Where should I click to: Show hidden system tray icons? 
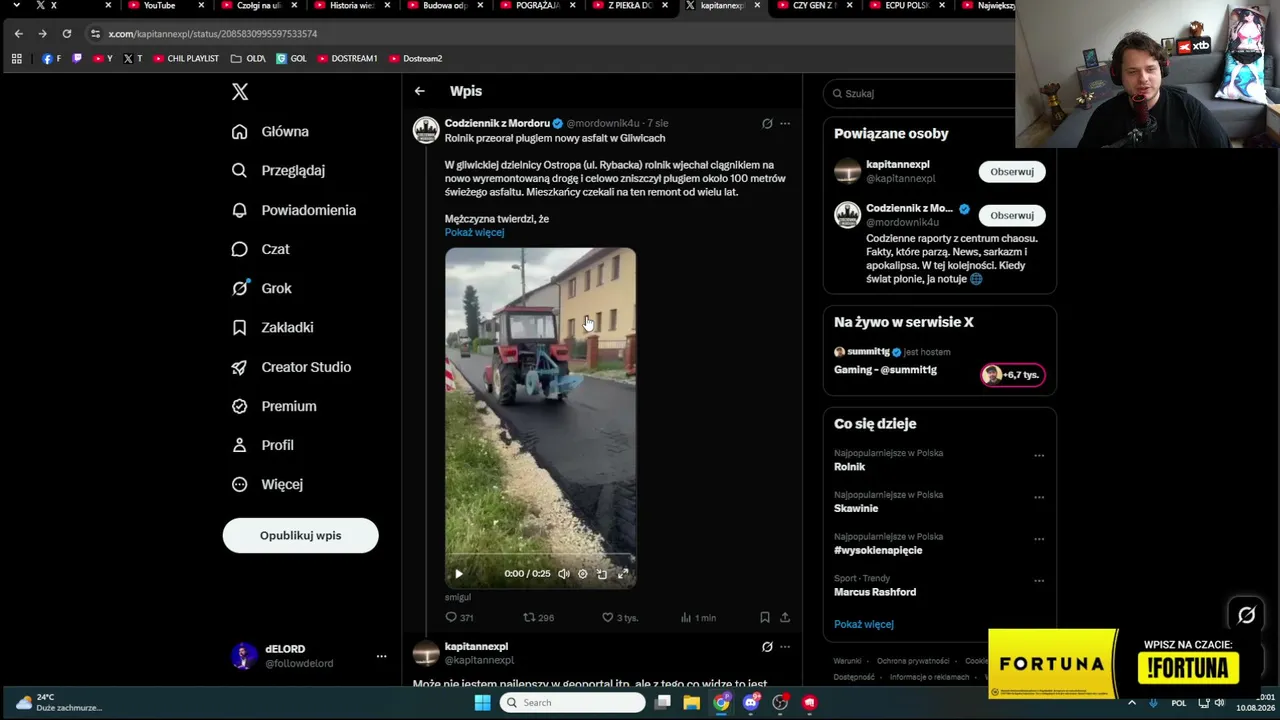(1132, 703)
